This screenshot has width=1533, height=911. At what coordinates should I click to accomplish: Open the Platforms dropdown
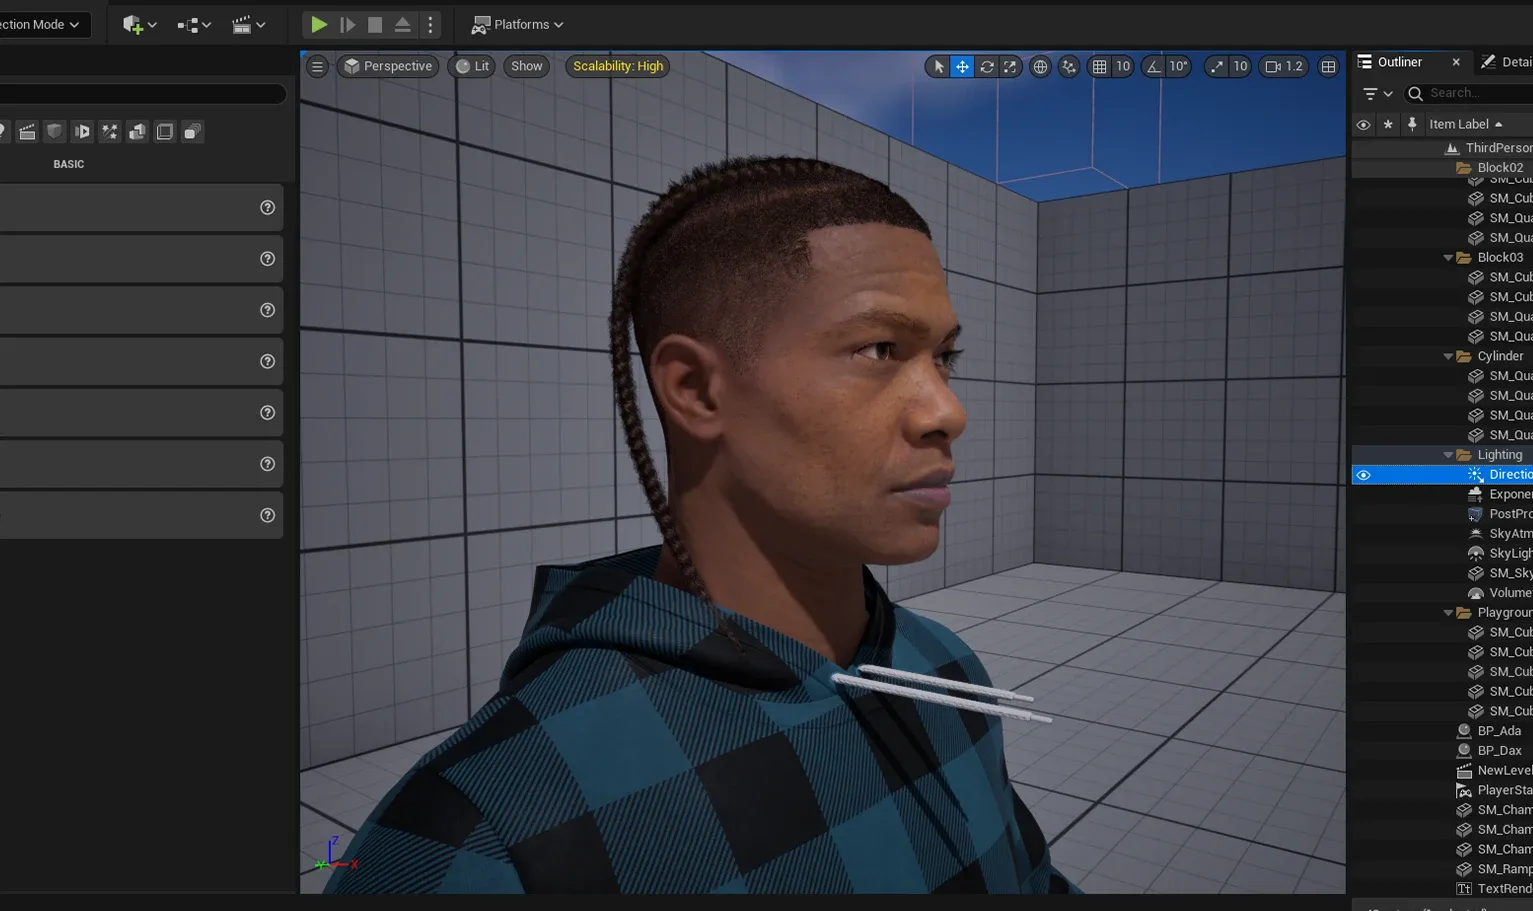[518, 24]
